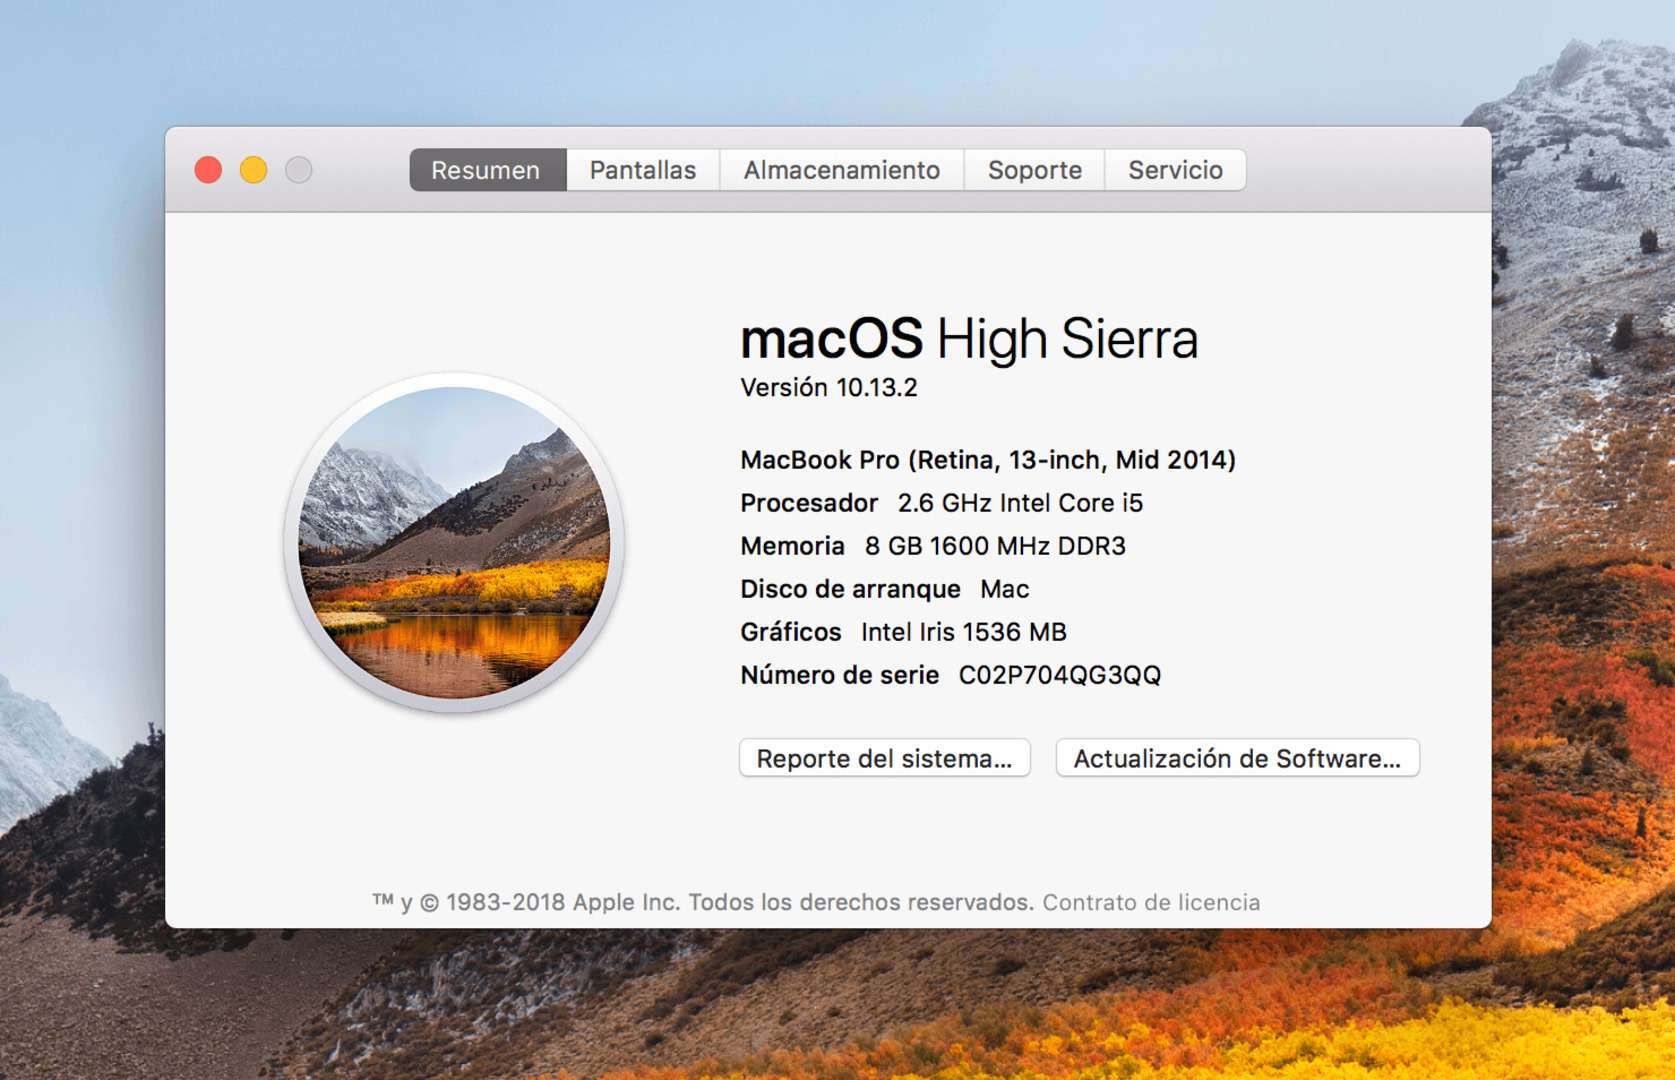Click the Memoria 8 GB value
This screenshot has height=1080, width=1675.
coord(994,546)
